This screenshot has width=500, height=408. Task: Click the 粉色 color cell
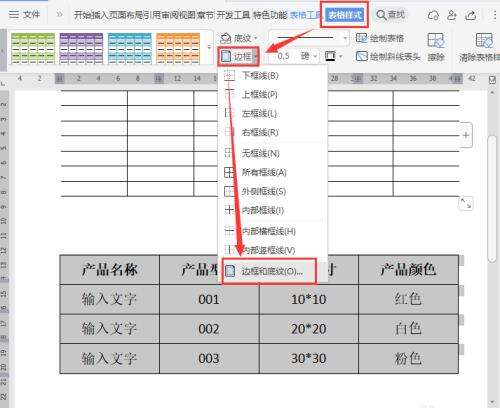coord(408,359)
